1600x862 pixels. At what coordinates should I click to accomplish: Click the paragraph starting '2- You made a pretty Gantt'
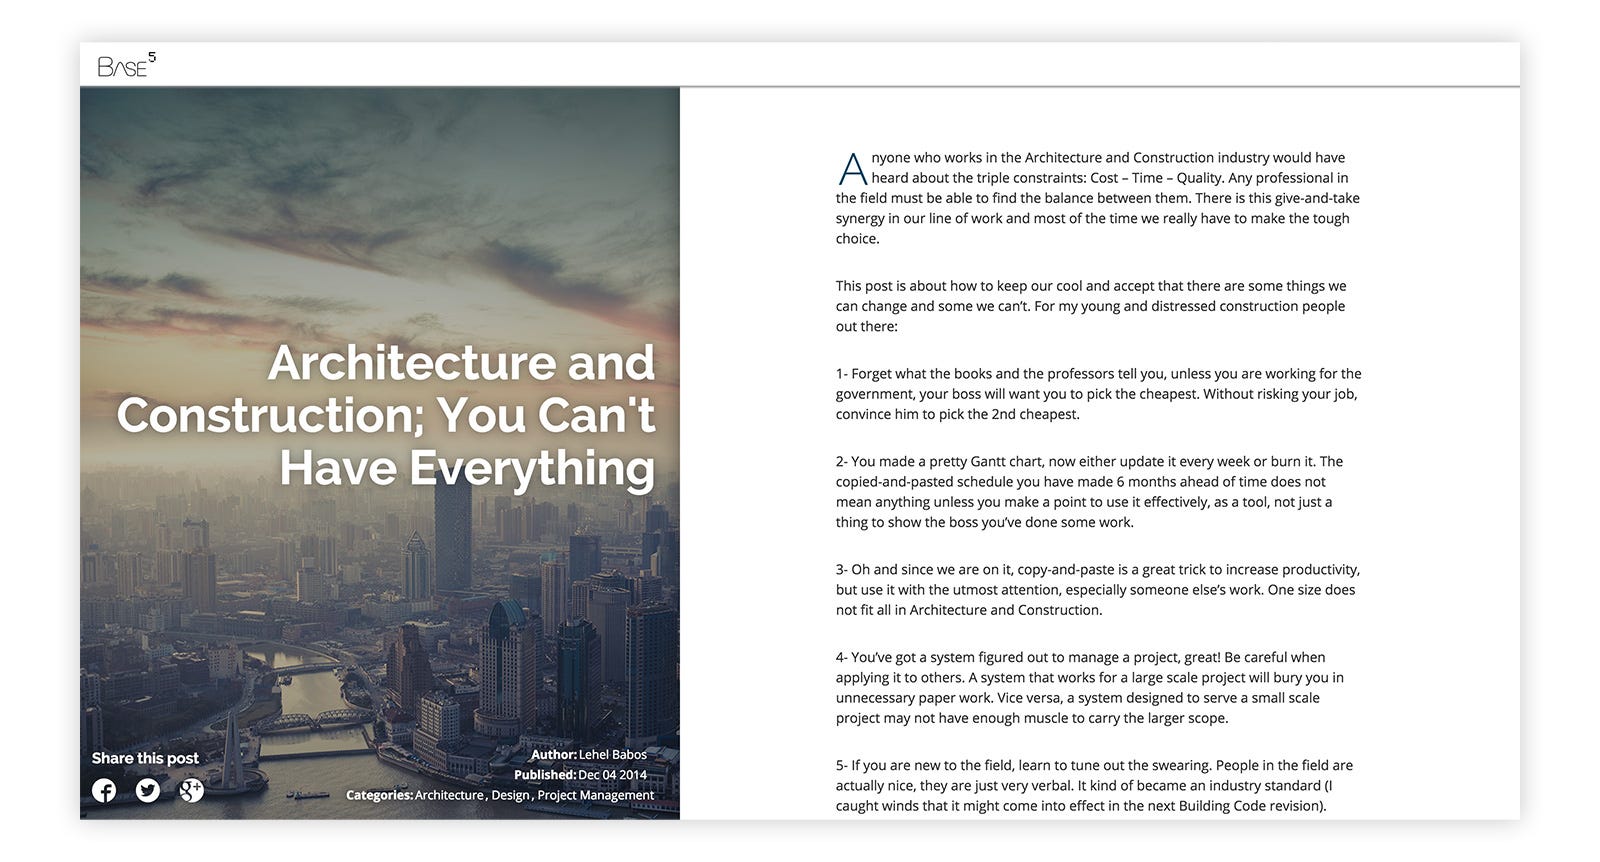coord(1089,492)
